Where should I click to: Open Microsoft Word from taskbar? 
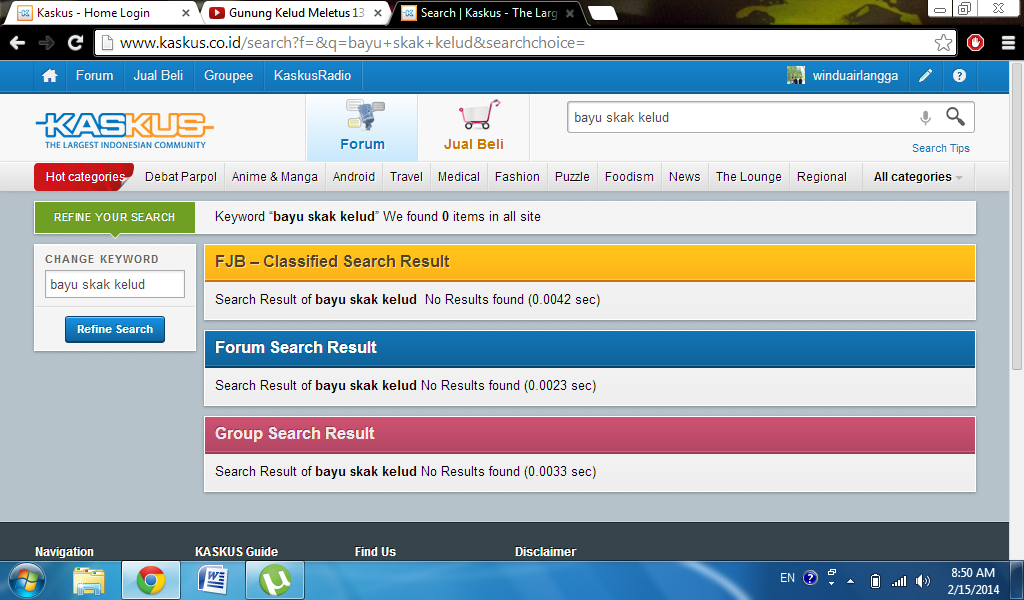click(213, 580)
